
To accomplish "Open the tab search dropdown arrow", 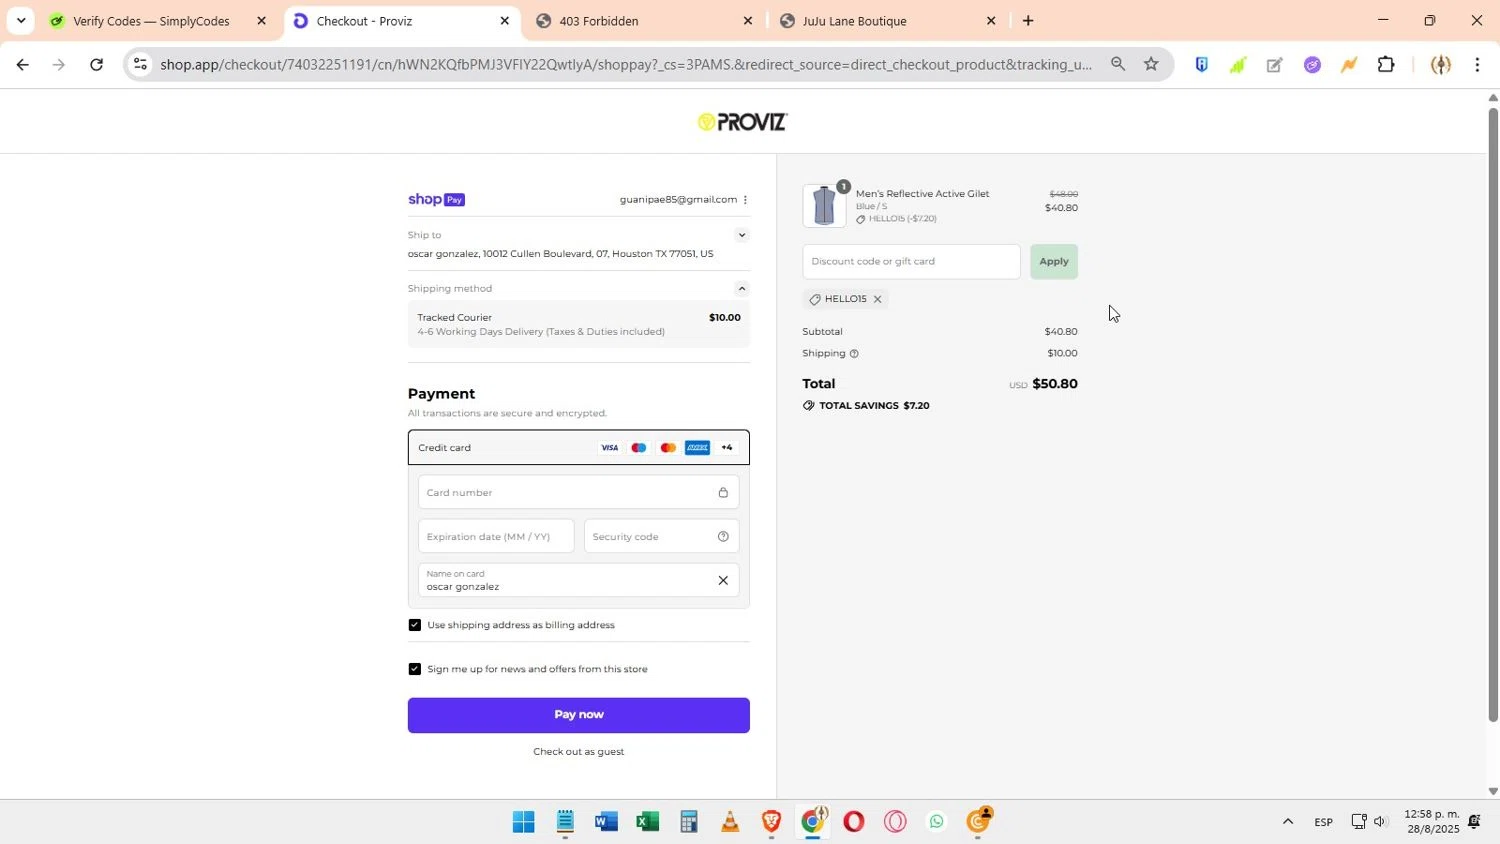I will pos(21,20).
